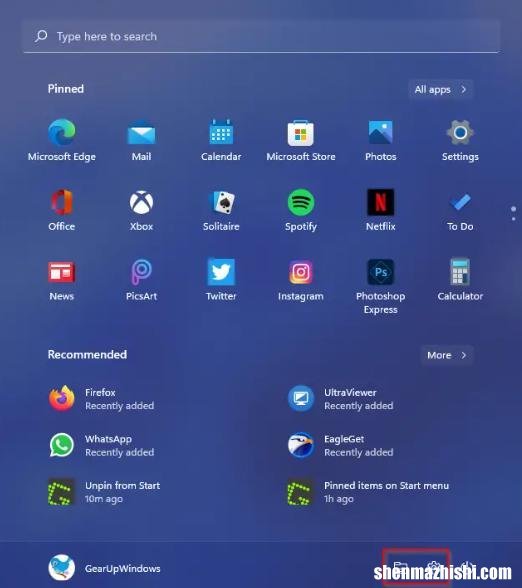Open the Twitter app
522x588 pixels.
pos(221,280)
